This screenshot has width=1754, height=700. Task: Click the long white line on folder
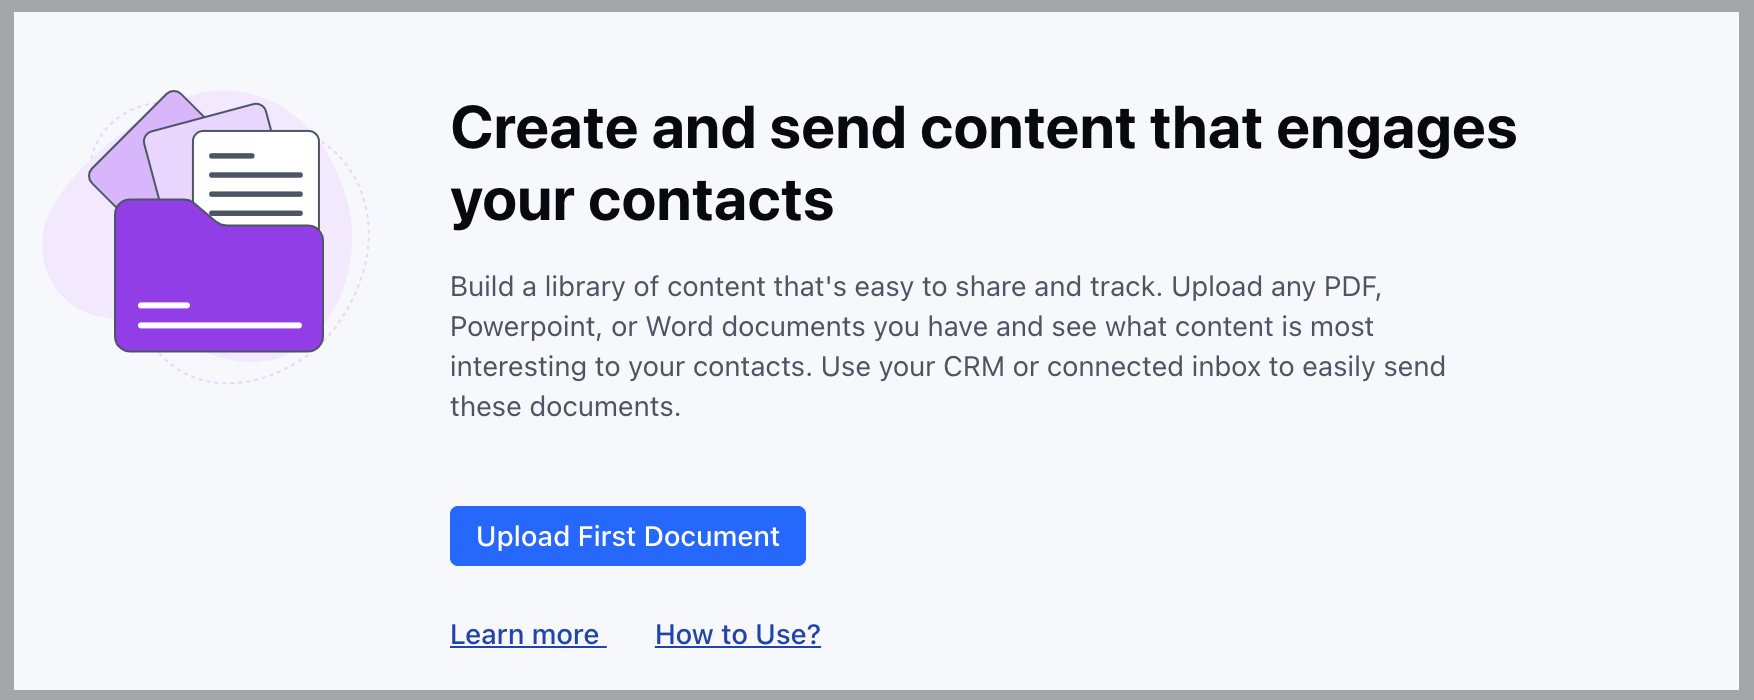pyautogui.click(x=220, y=325)
